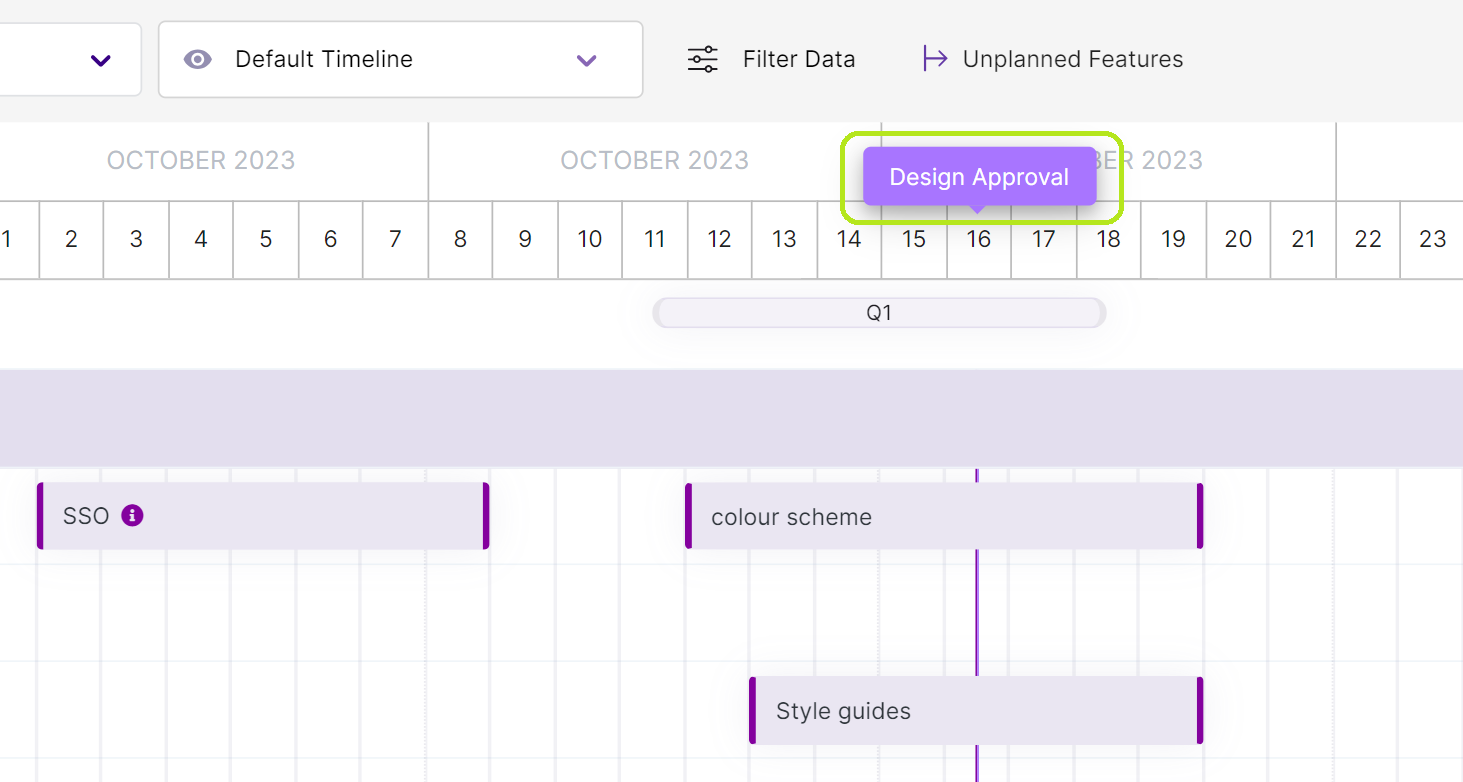Image resolution: width=1463 pixels, height=782 pixels.
Task: Click the vertical timeline marker line
Action: point(977,620)
